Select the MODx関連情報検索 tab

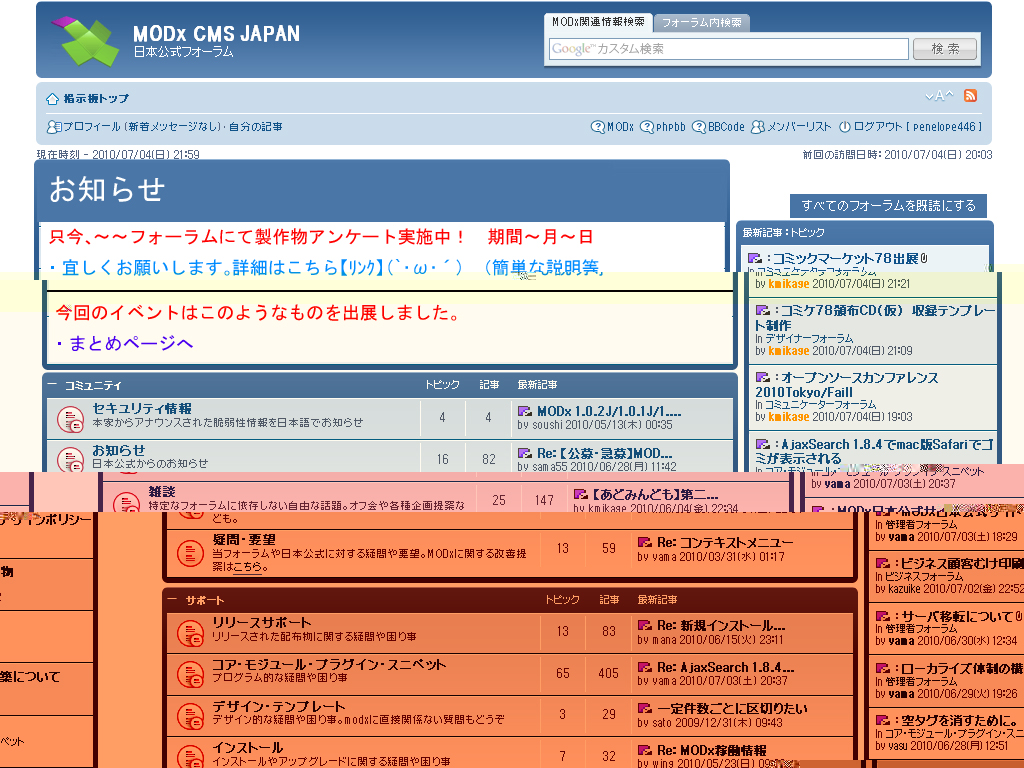pyautogui.click(x=598, y=22)
